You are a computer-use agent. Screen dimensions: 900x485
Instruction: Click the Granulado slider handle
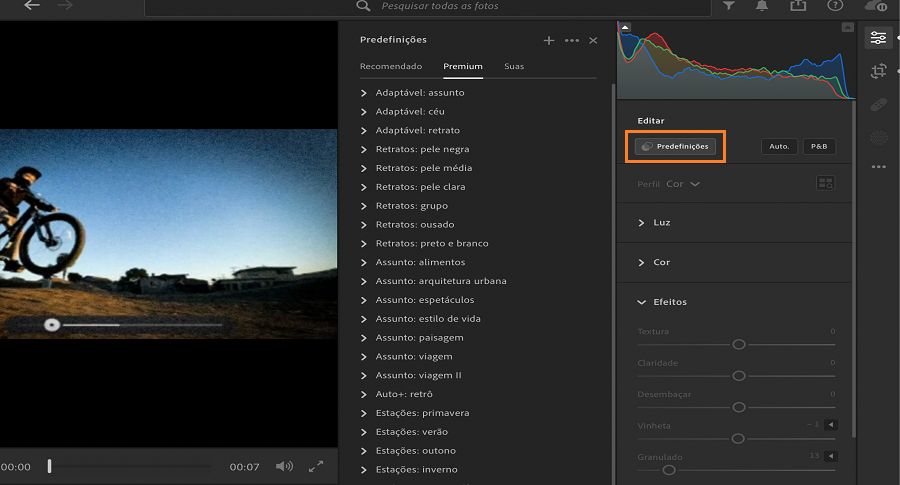tap(669, 471)
